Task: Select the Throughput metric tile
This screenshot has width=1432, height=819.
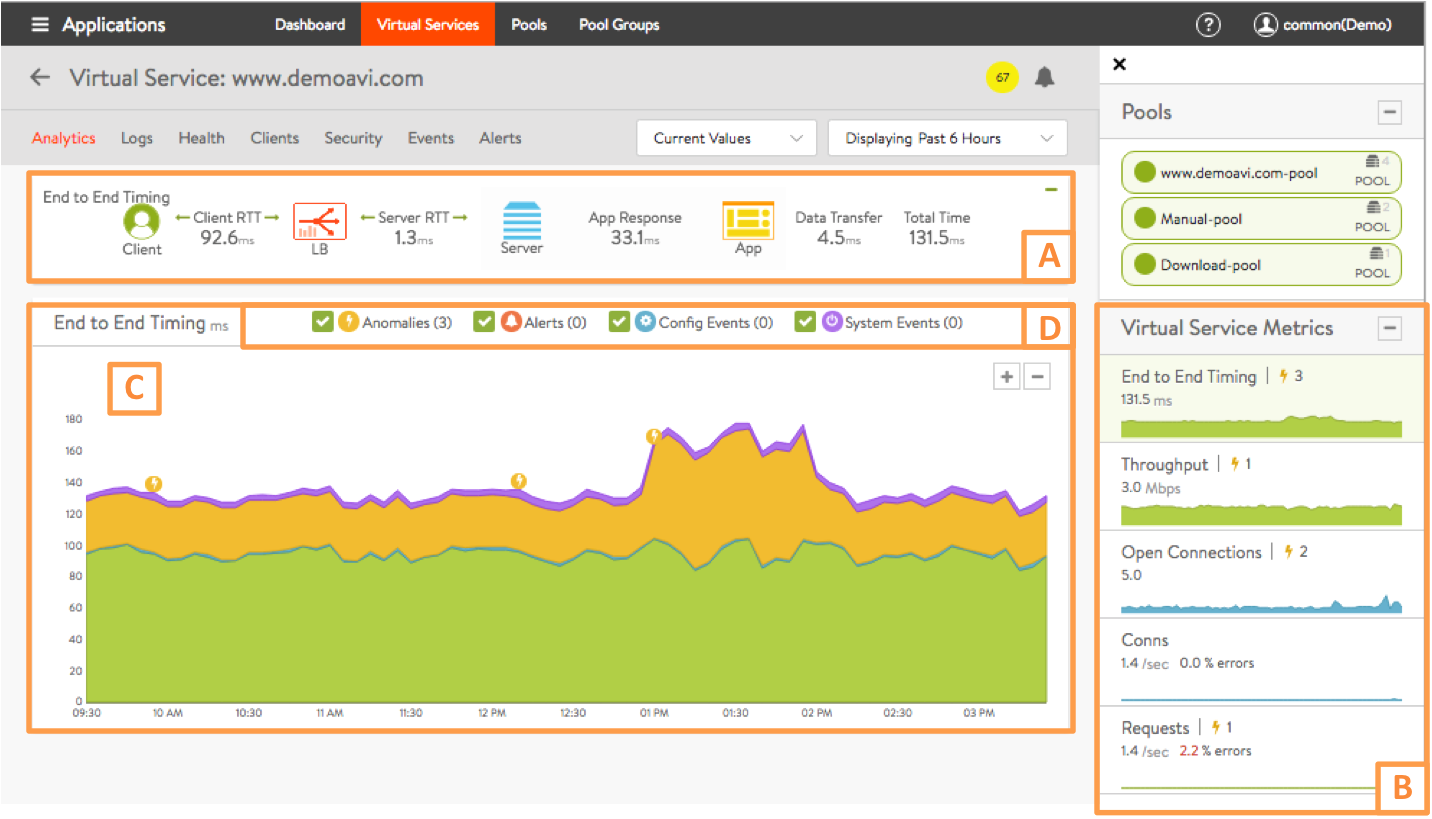Action: click(1261, 487)
